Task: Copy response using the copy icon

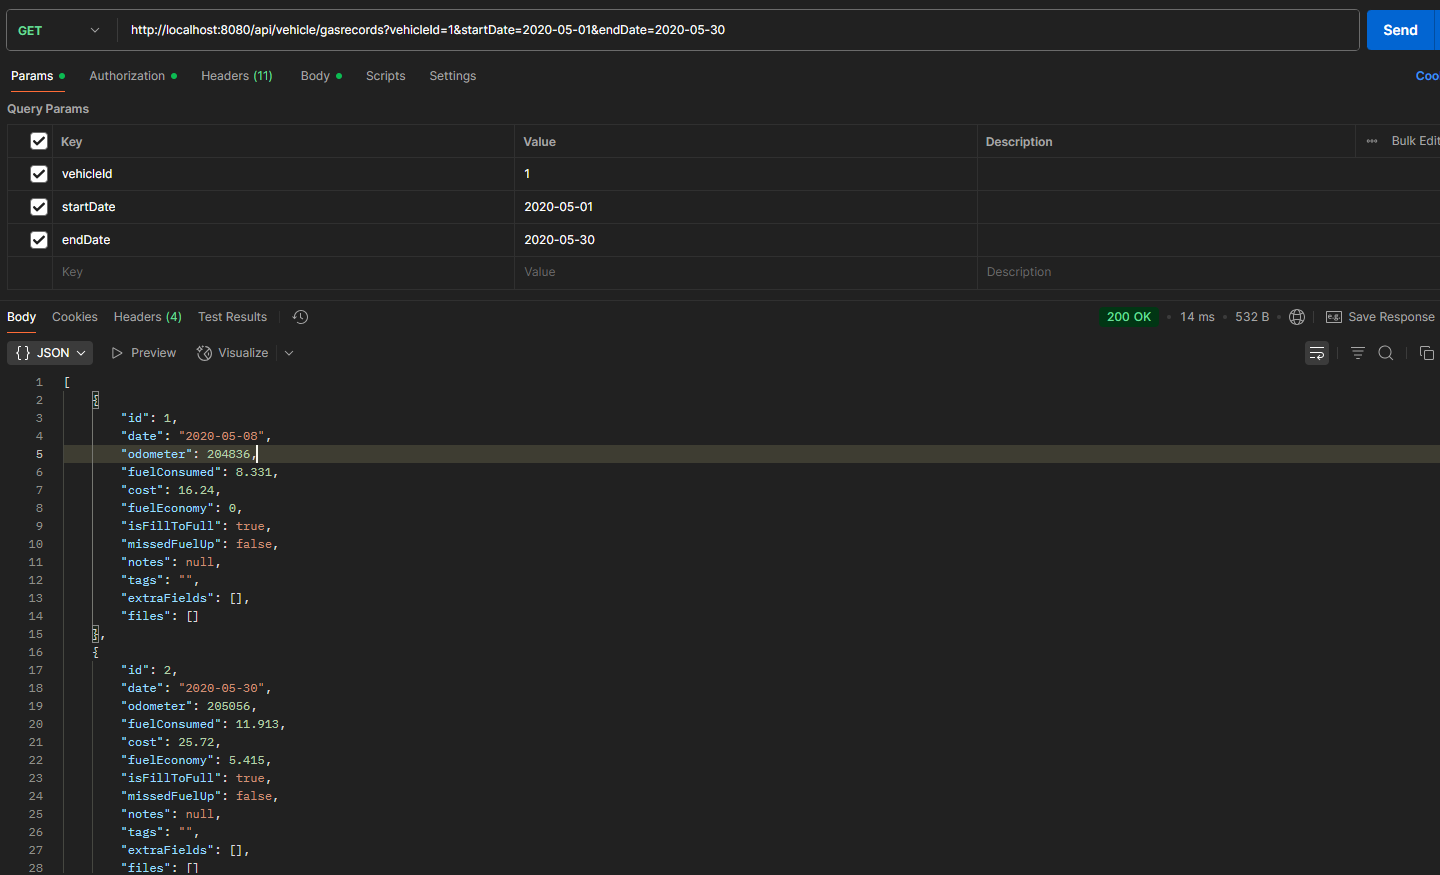Action: tap(1427, 353)
